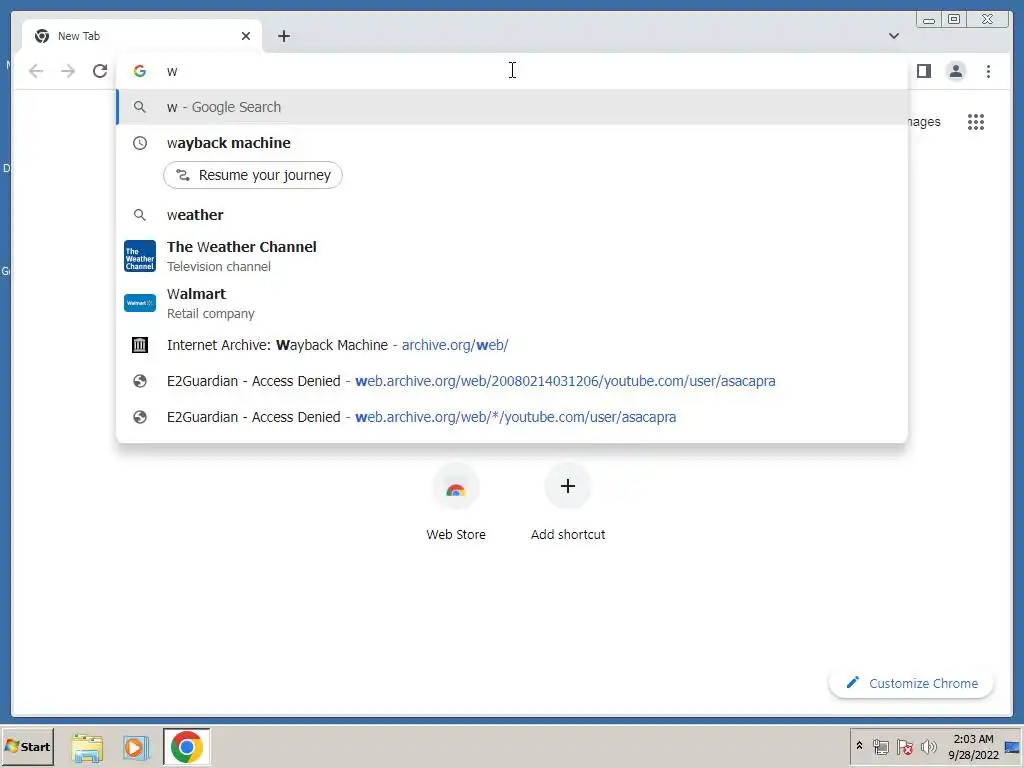Click the volume speaker tray icon
The width and height of the screenshot is (1024, 768).
pos(928,746)
